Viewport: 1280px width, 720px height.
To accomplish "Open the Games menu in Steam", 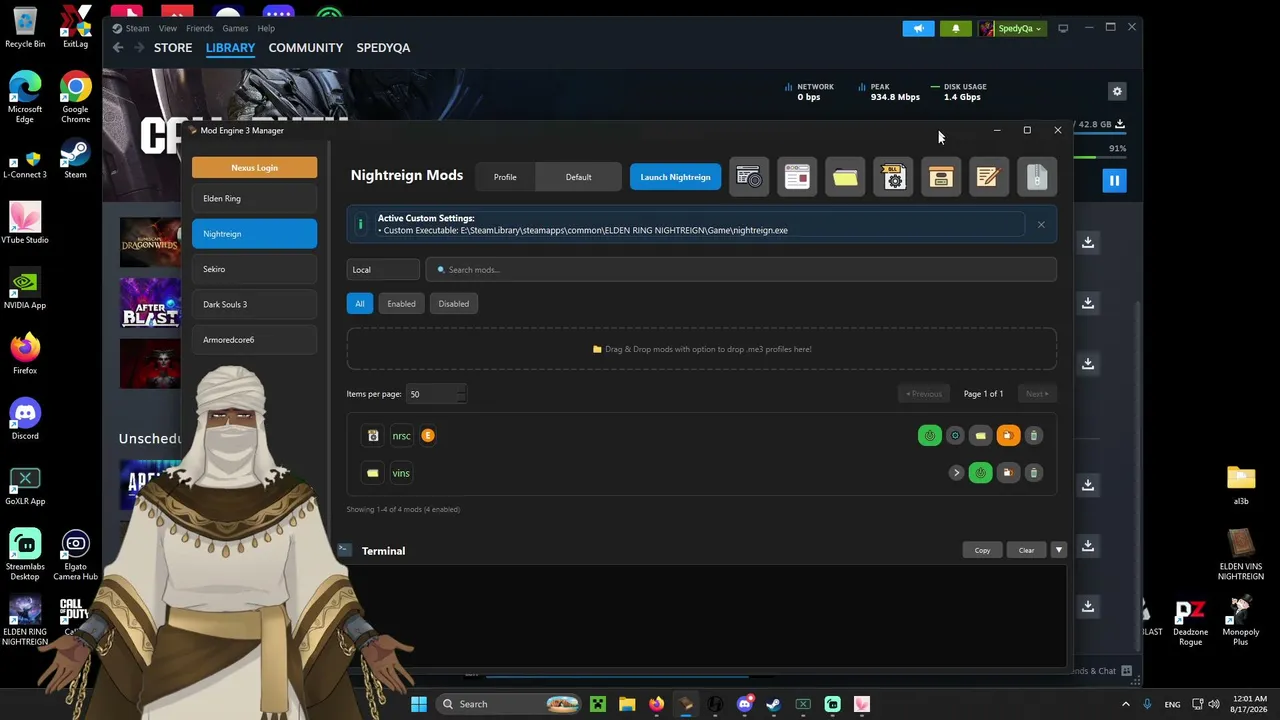I will click(235, 28).
